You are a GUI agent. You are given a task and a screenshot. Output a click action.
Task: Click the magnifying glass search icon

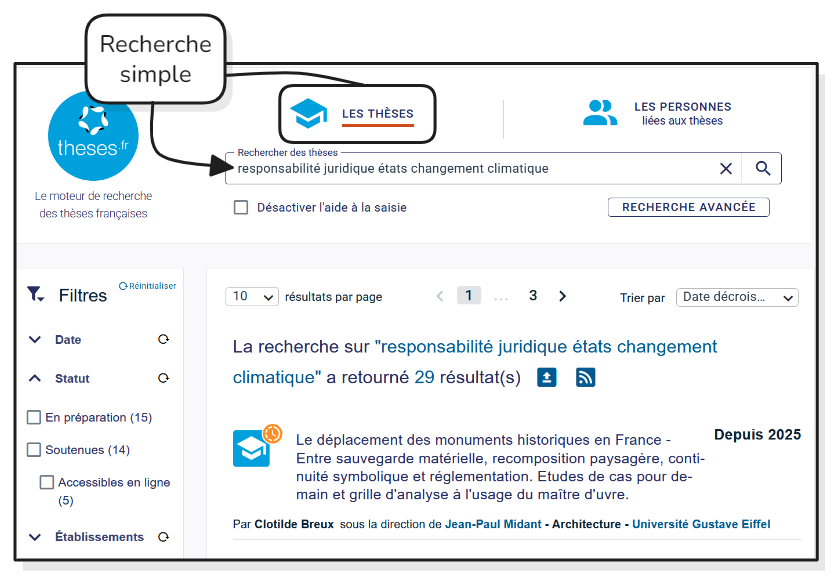[x=762, y=169]
